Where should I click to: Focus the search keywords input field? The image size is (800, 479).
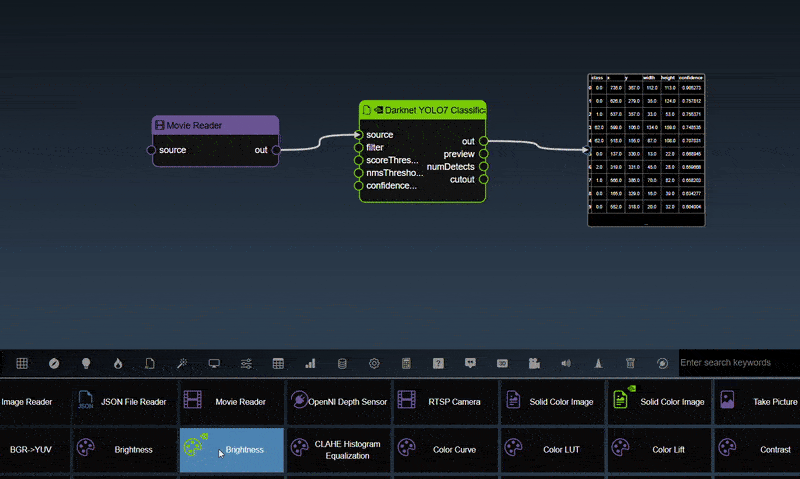pos(738,362)
